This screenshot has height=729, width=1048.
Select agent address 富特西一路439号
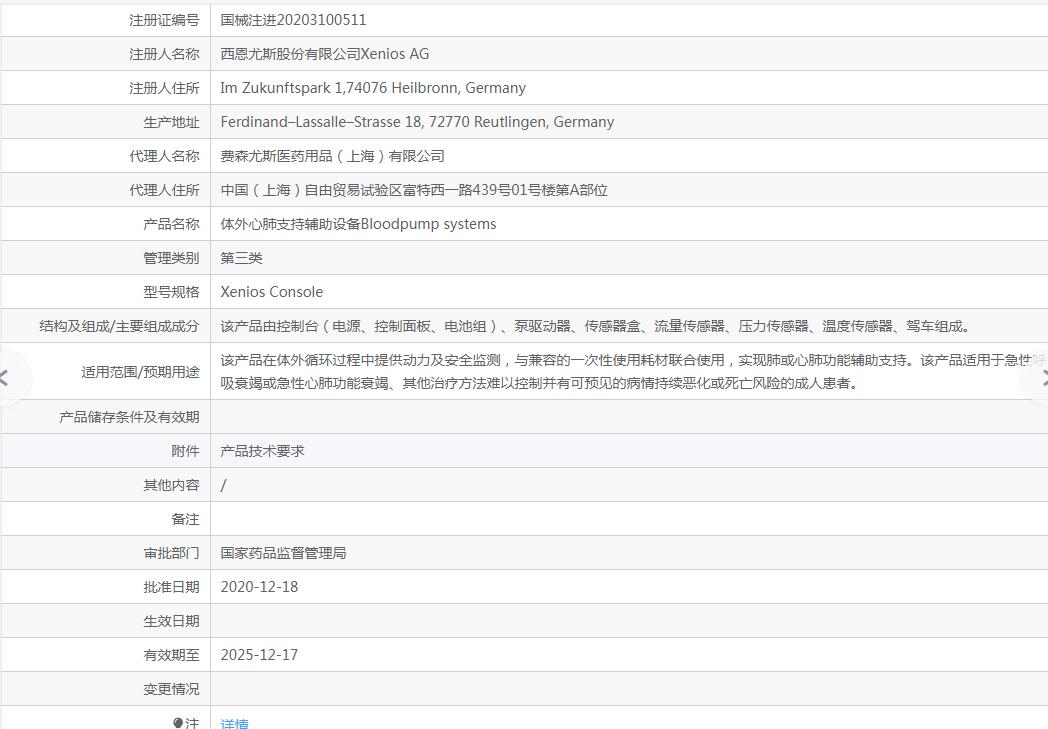pos(456,190)
